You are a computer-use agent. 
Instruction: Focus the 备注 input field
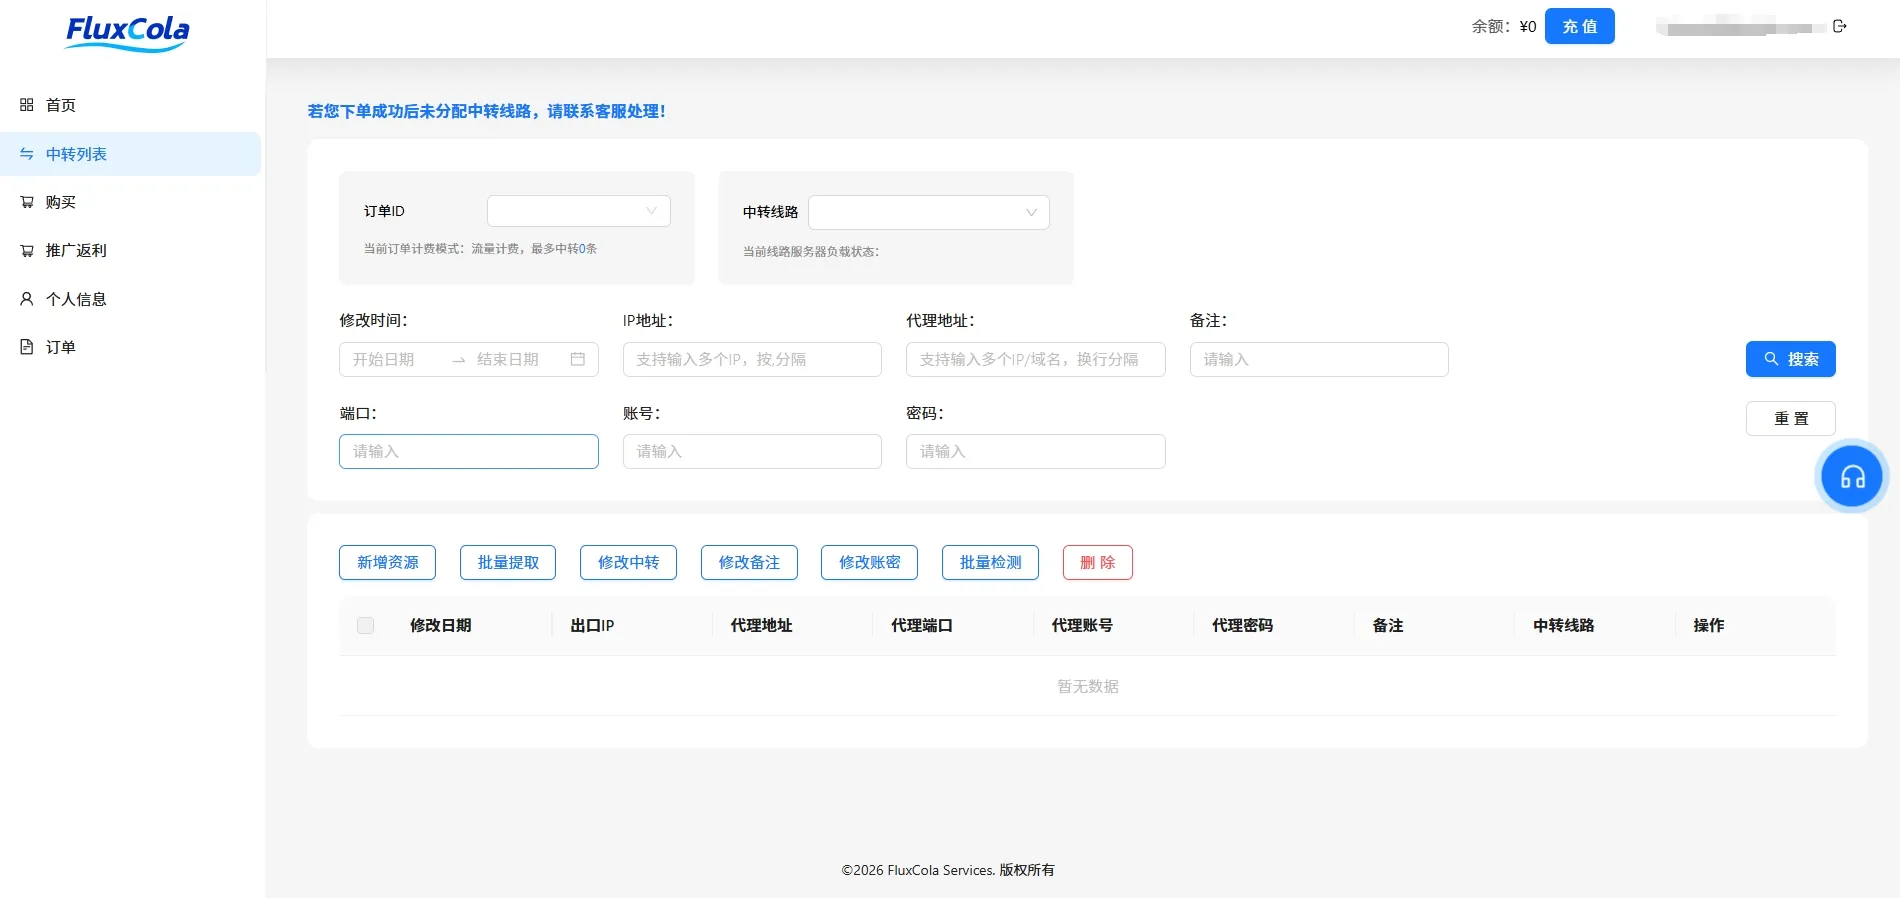tap(1319, 359)
